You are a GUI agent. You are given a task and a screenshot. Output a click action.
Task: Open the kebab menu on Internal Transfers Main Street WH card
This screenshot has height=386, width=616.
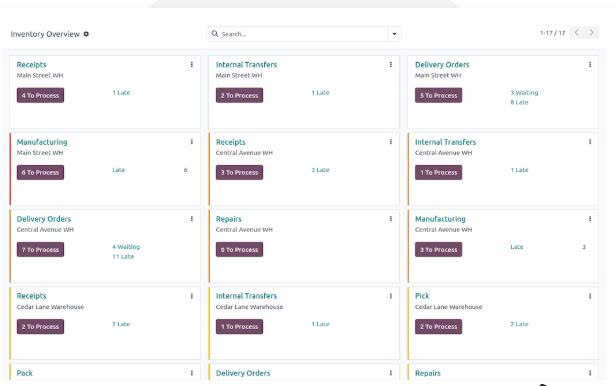pos(391,64)
